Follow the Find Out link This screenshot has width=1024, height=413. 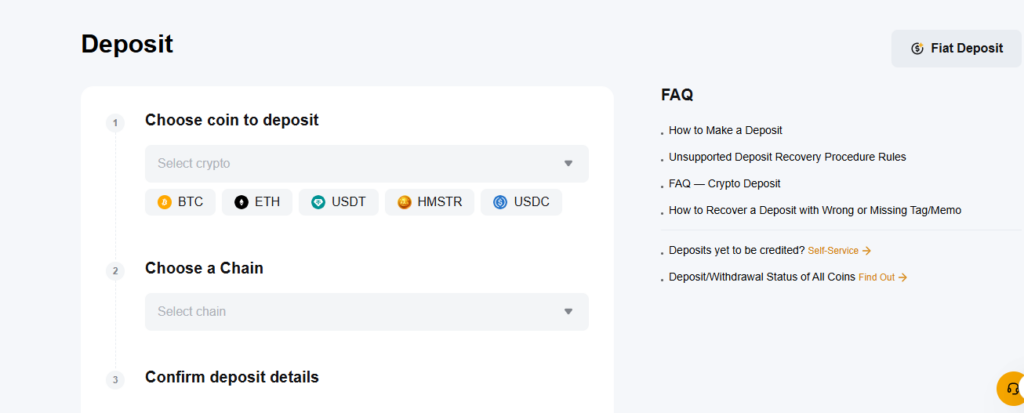pos(882,277)
